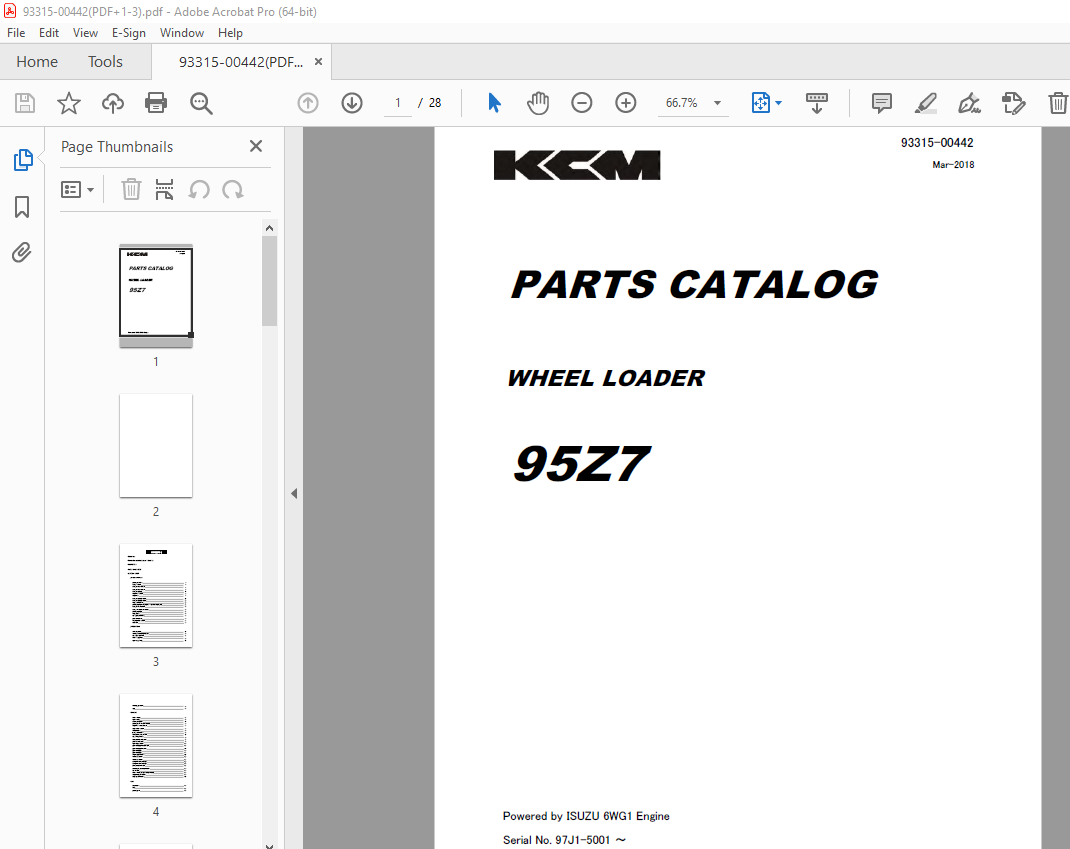The image size is (1070, 849).
Task: Open the Bookmarks side panel icon
Action: click(22, 207)
